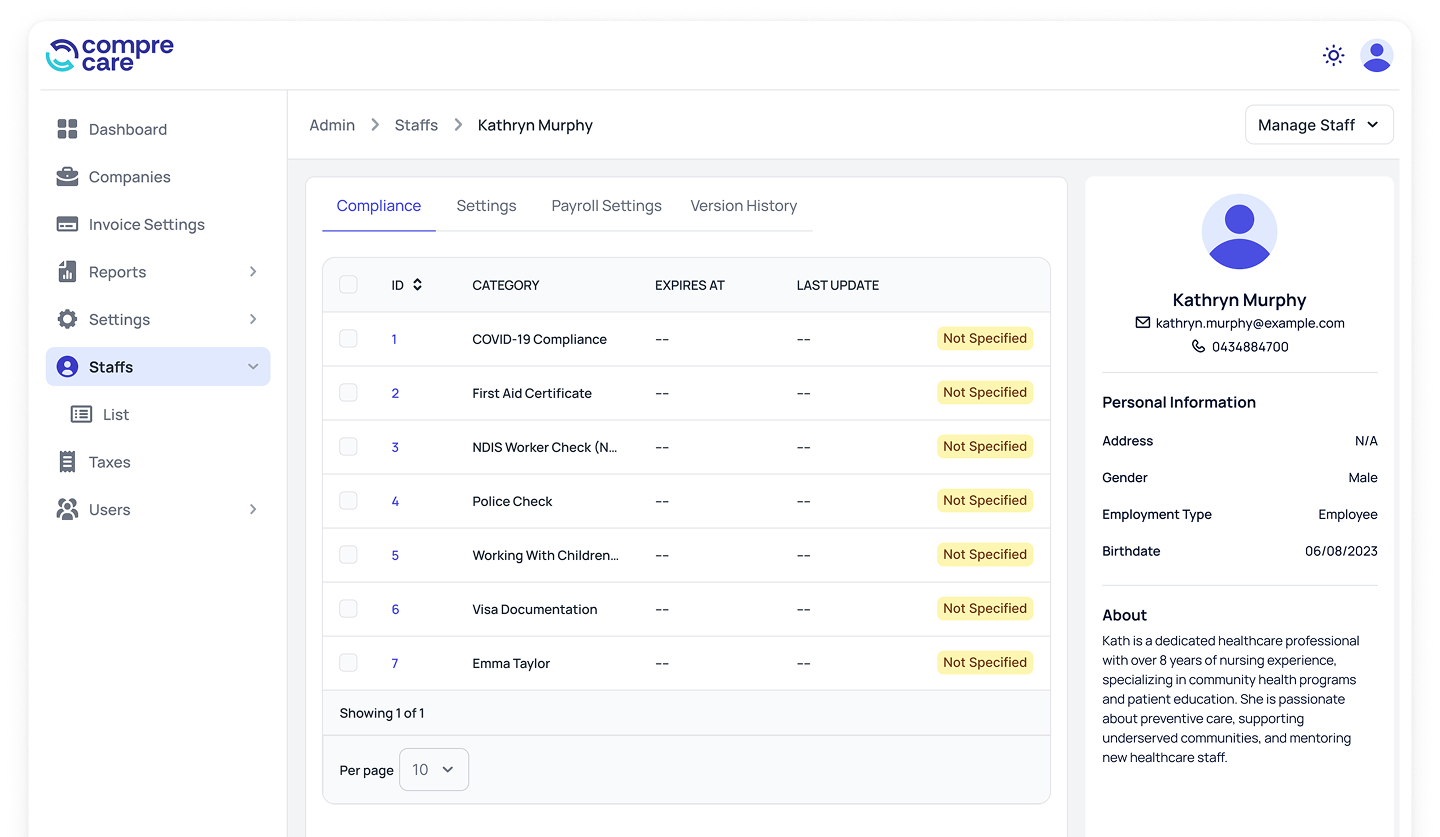Switch to the Payroll Settings tab
1440x837 pixels.
606,206
